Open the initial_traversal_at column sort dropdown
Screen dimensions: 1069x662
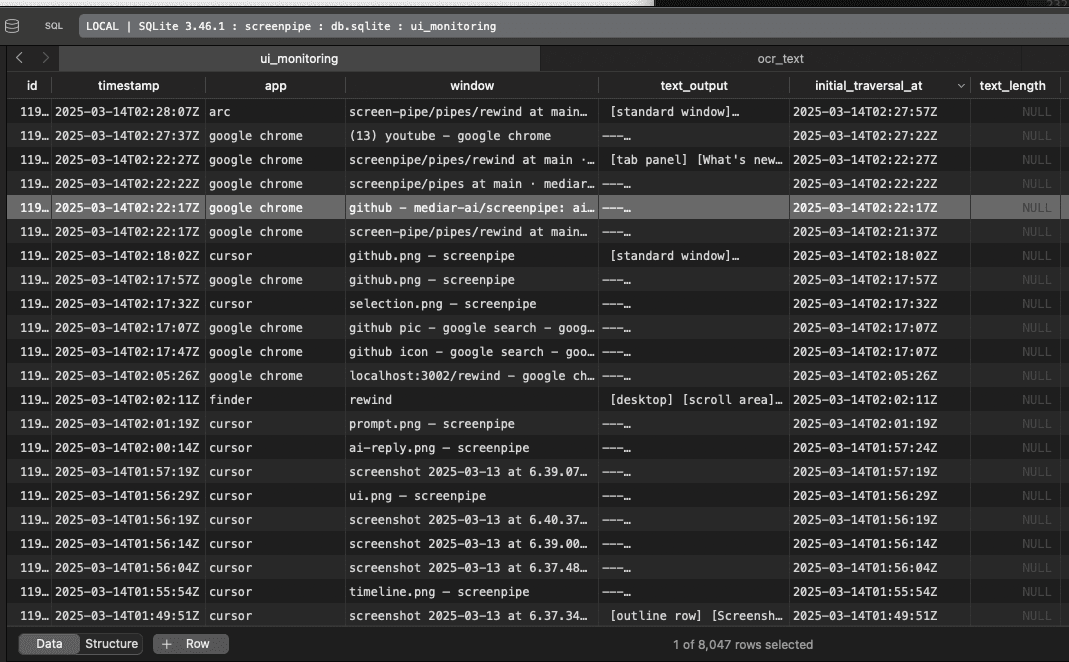click(963, 85)
